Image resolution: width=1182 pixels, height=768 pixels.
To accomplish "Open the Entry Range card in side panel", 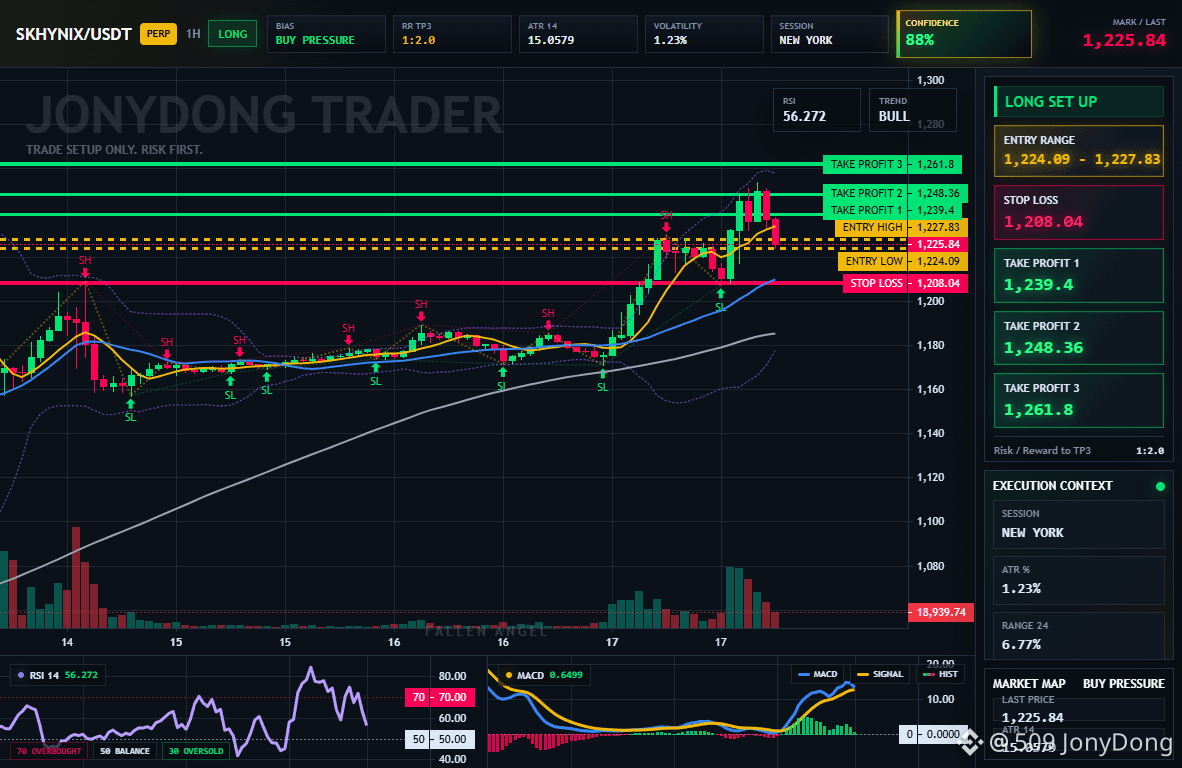I will [1079, 151].
